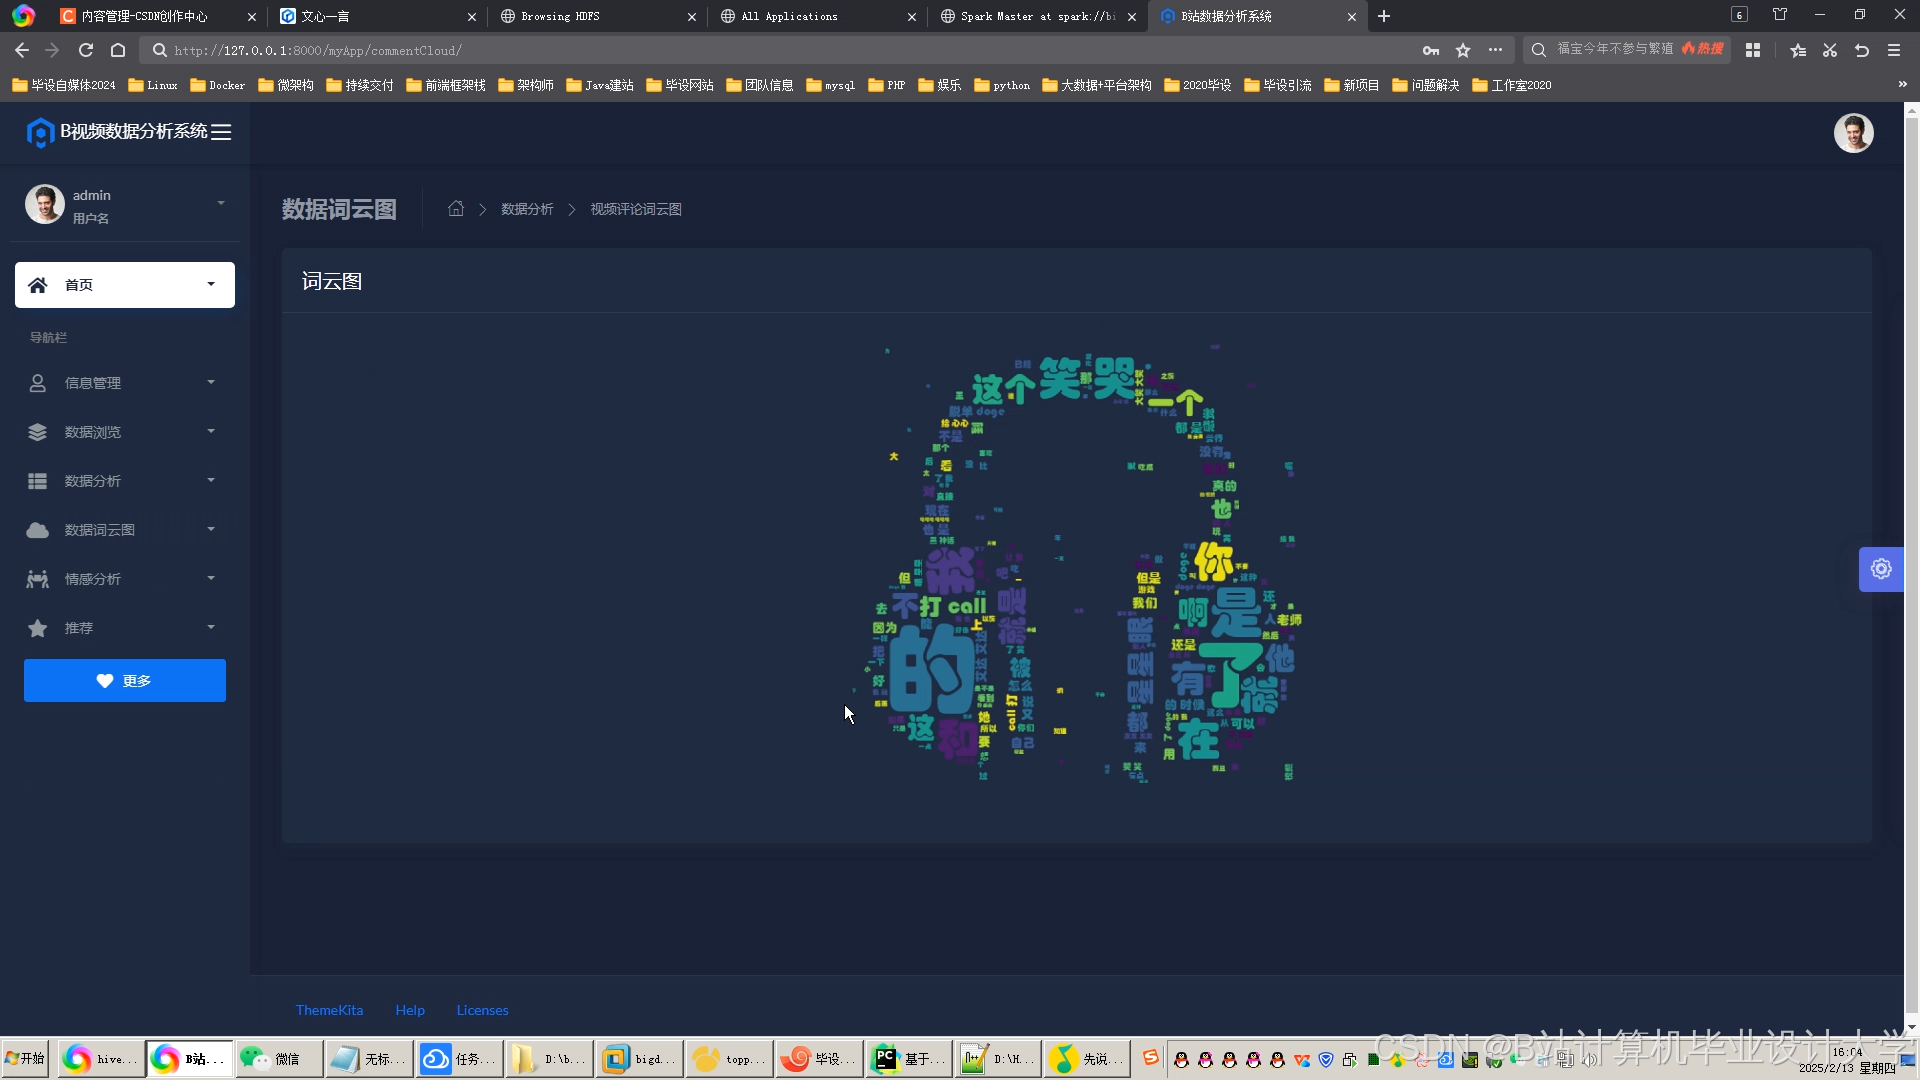The width and height of the screenshot is (1920, 1080).
Task: Click the 数据浏览 layers icon in sidebar
Action: [38, 432]
